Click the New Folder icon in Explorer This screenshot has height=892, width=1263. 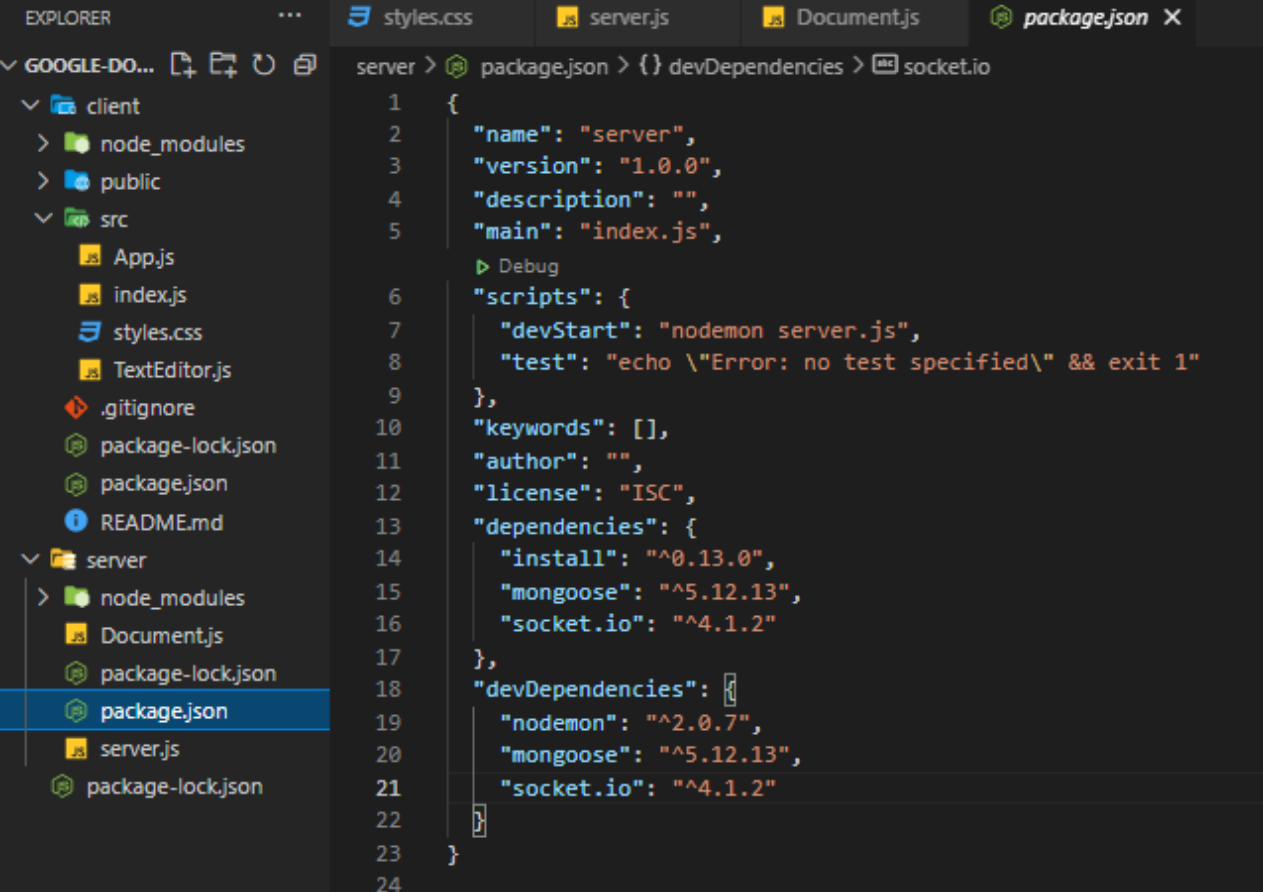tap(223, 66)
